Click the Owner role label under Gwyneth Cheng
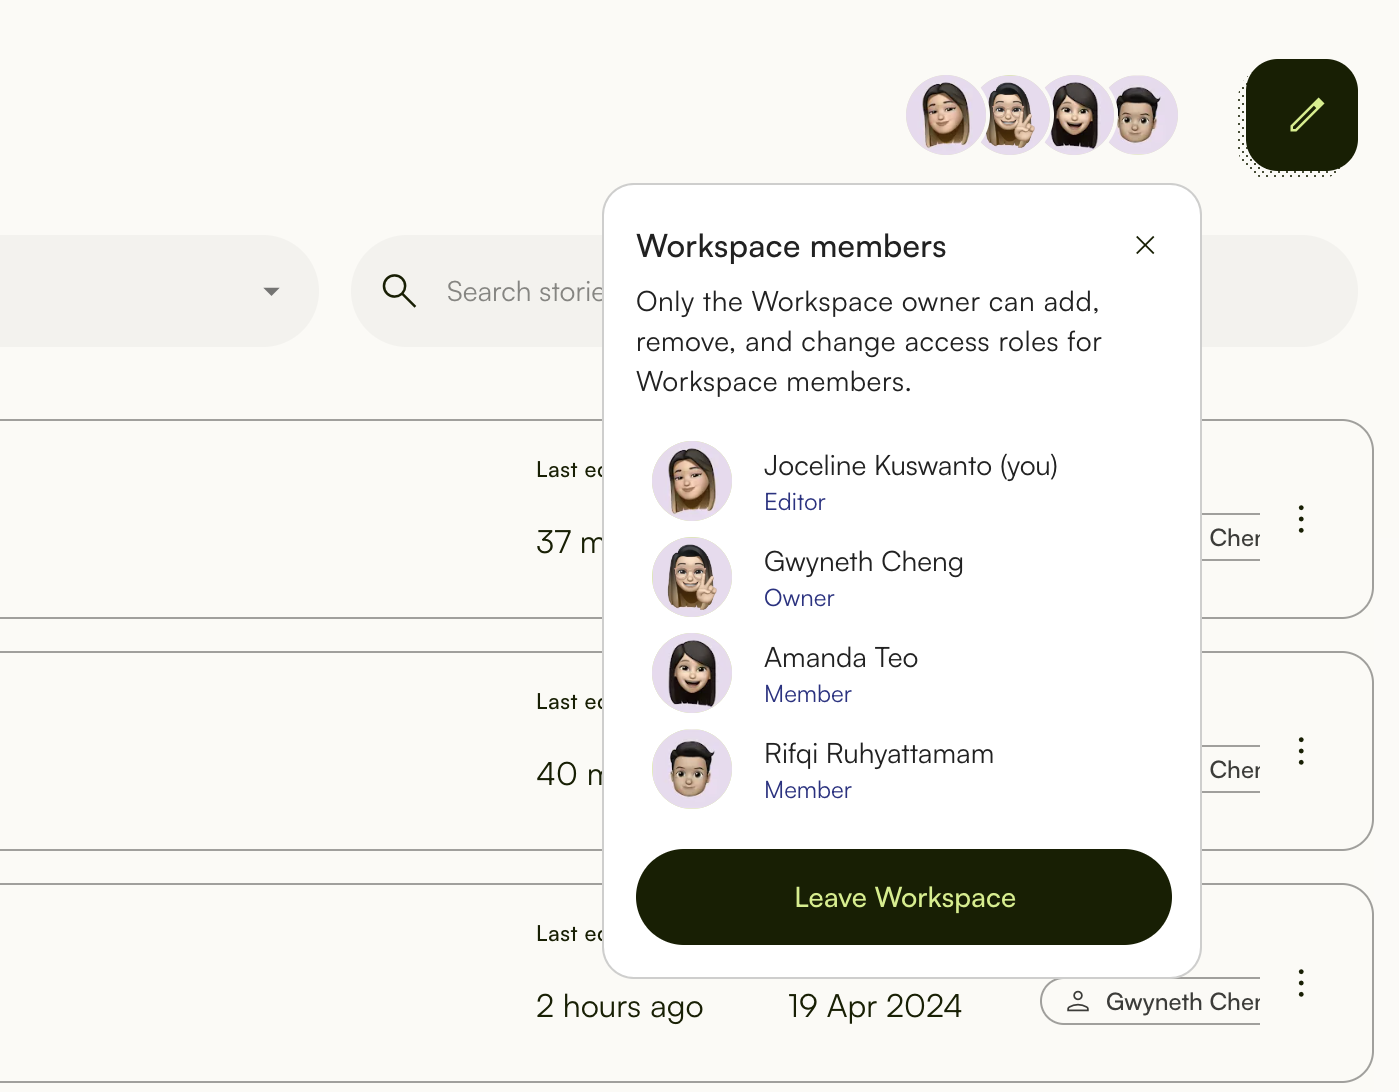This screenshot has height=1092, width=1399. point(798,598)
